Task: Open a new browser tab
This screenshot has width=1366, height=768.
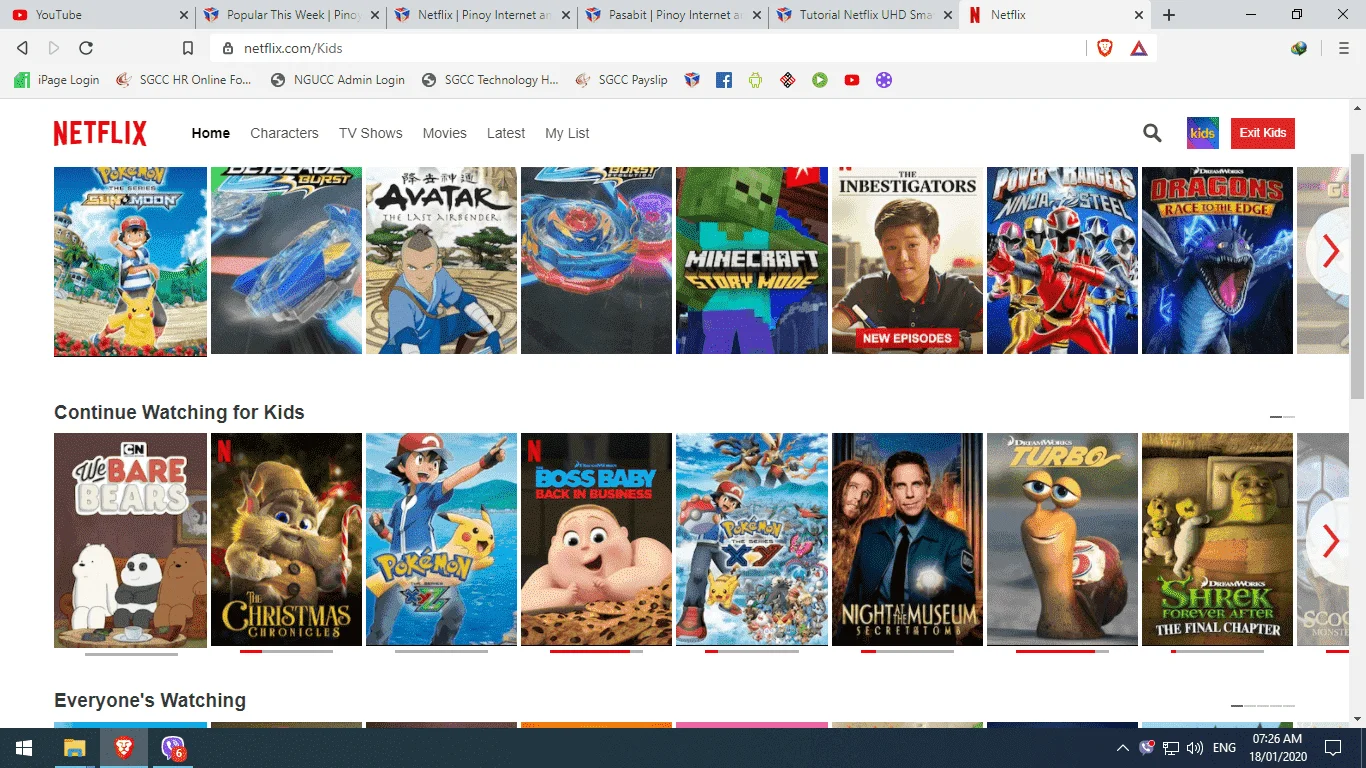Action: (1169, 15)
